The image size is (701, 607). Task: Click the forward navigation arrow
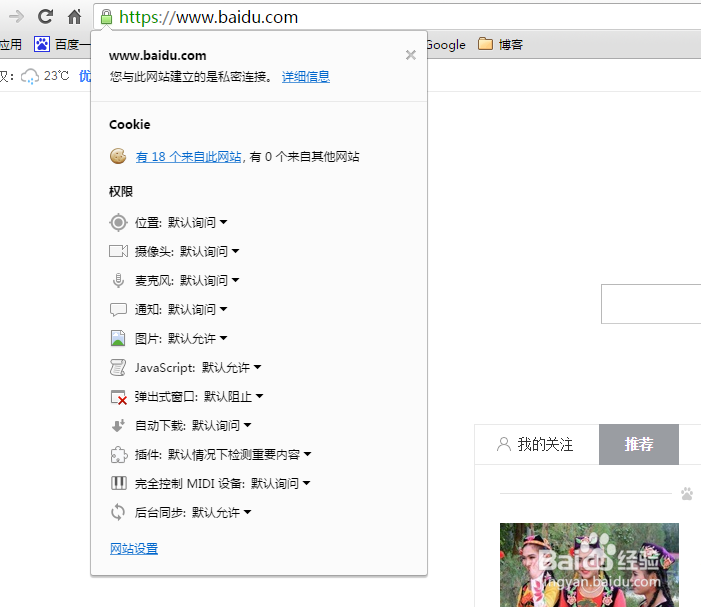17,17
